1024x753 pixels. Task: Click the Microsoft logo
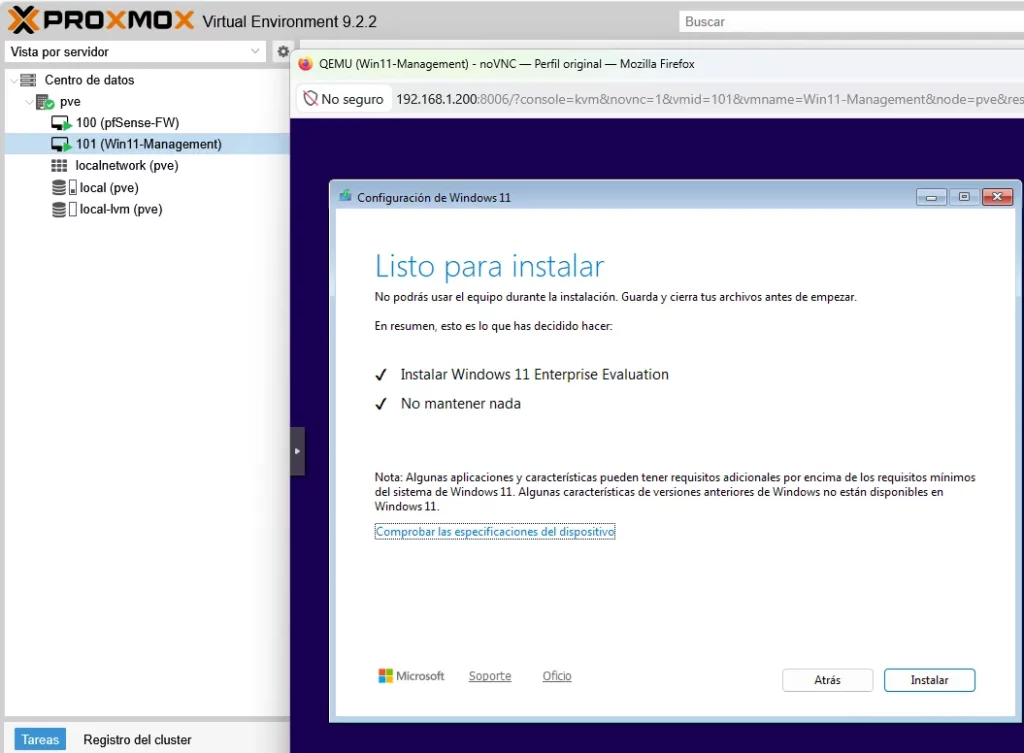[411, 676]
